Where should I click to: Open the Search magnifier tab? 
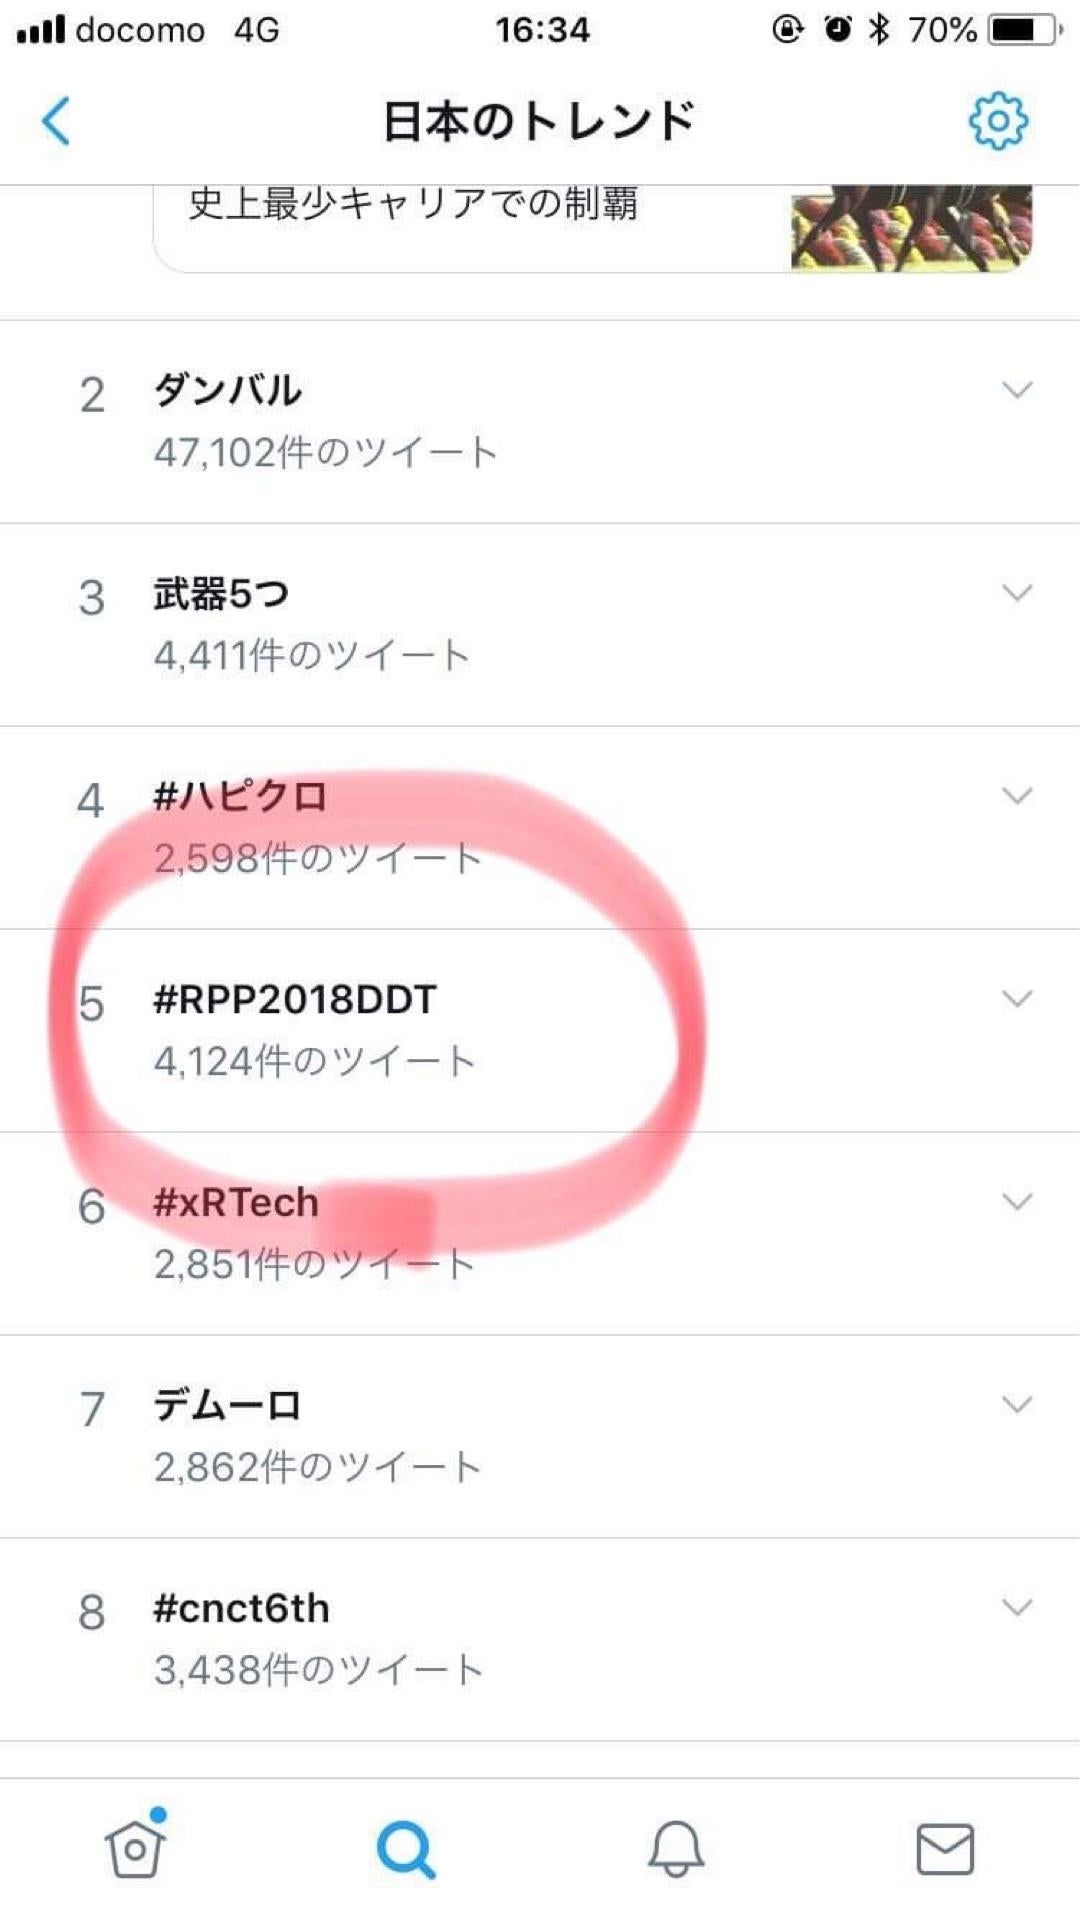[406, 1849]
